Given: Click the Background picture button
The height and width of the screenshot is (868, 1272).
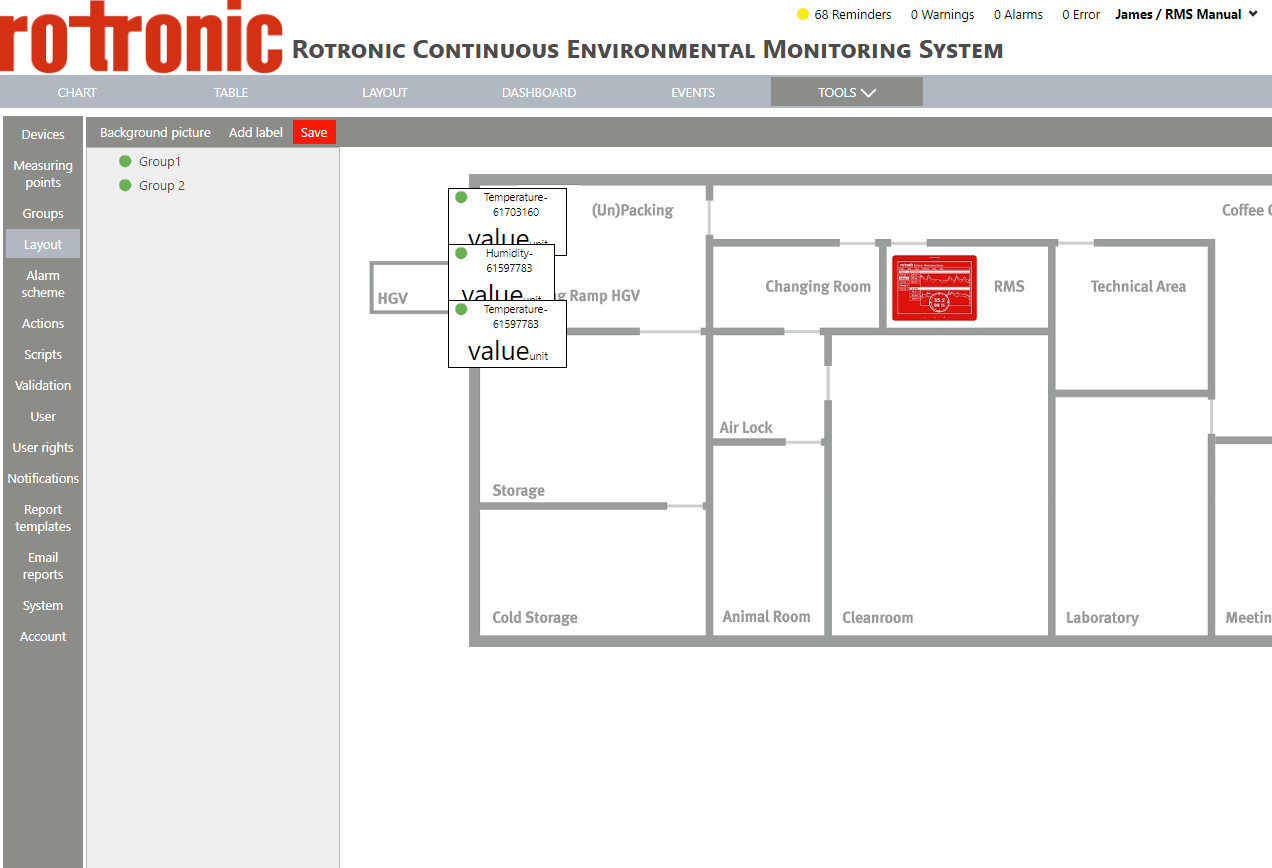Looking at the screenshot, I should coord(155,132).
